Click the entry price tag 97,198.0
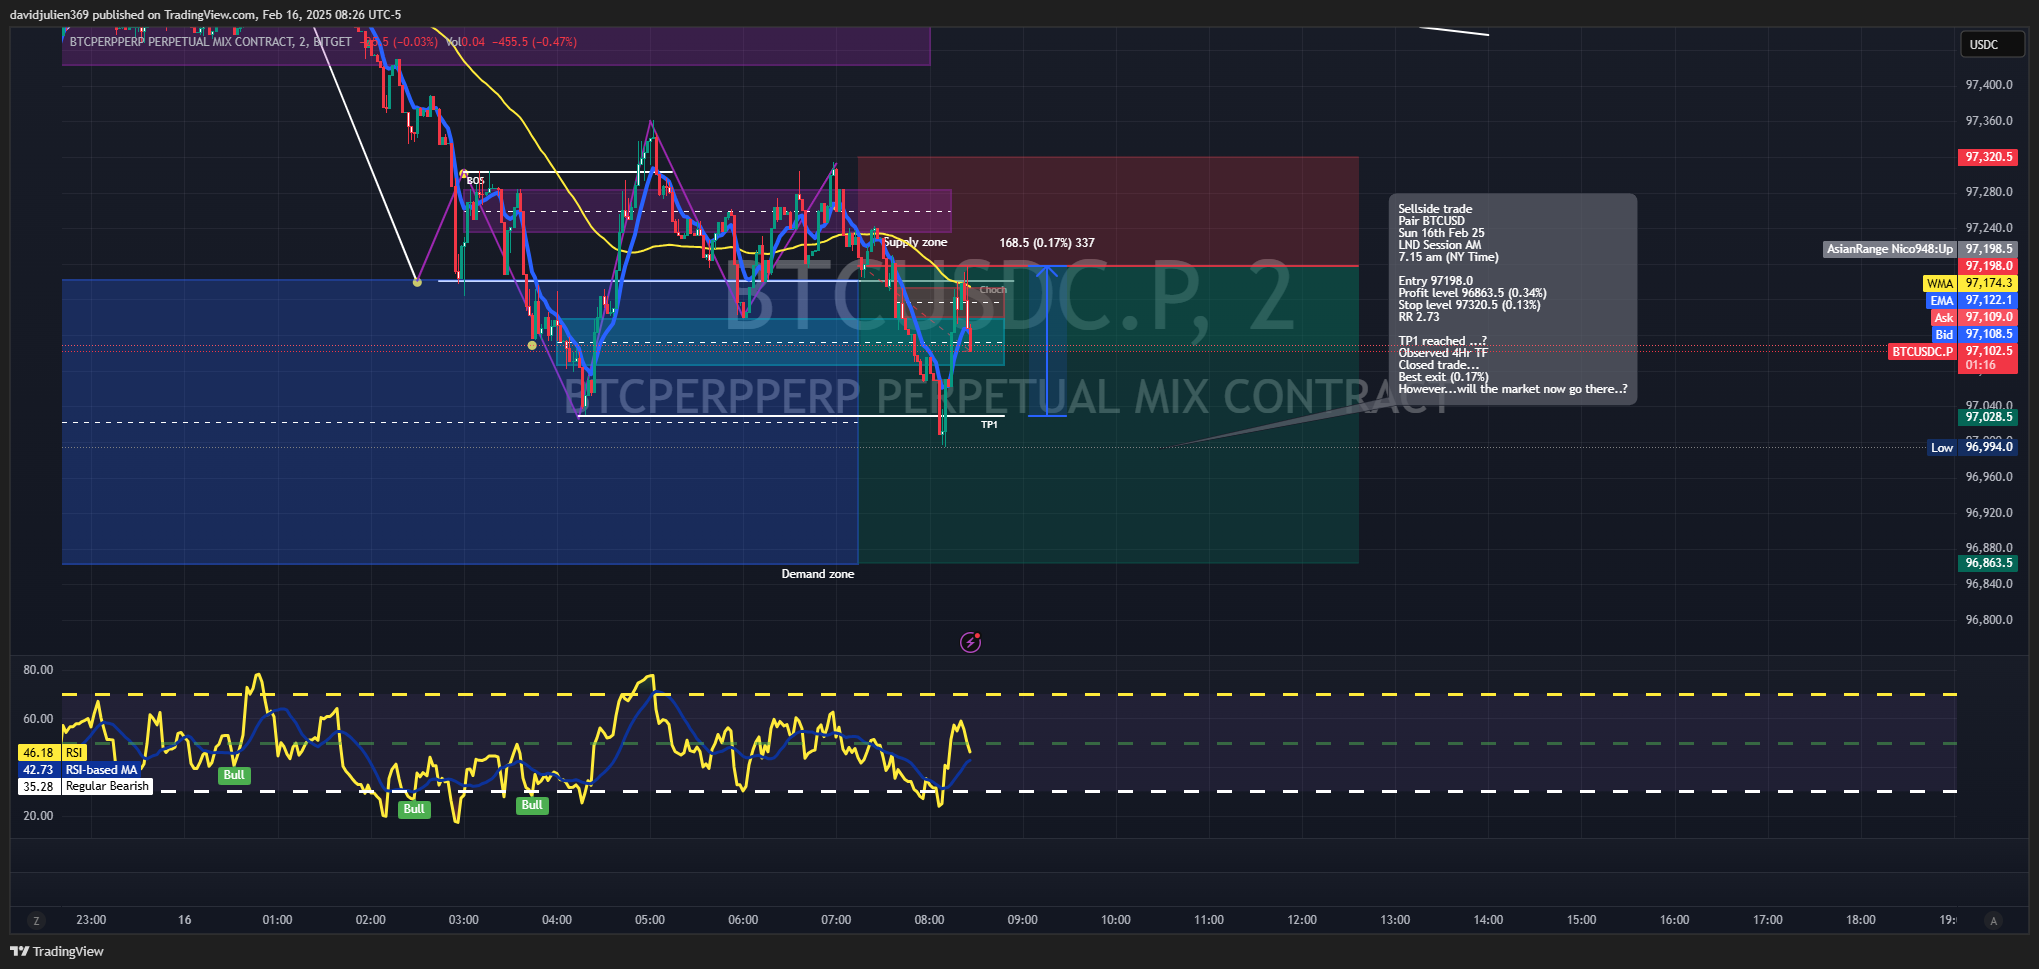The height and width of the screenshot is (969, 2039). coord(1987,266)
